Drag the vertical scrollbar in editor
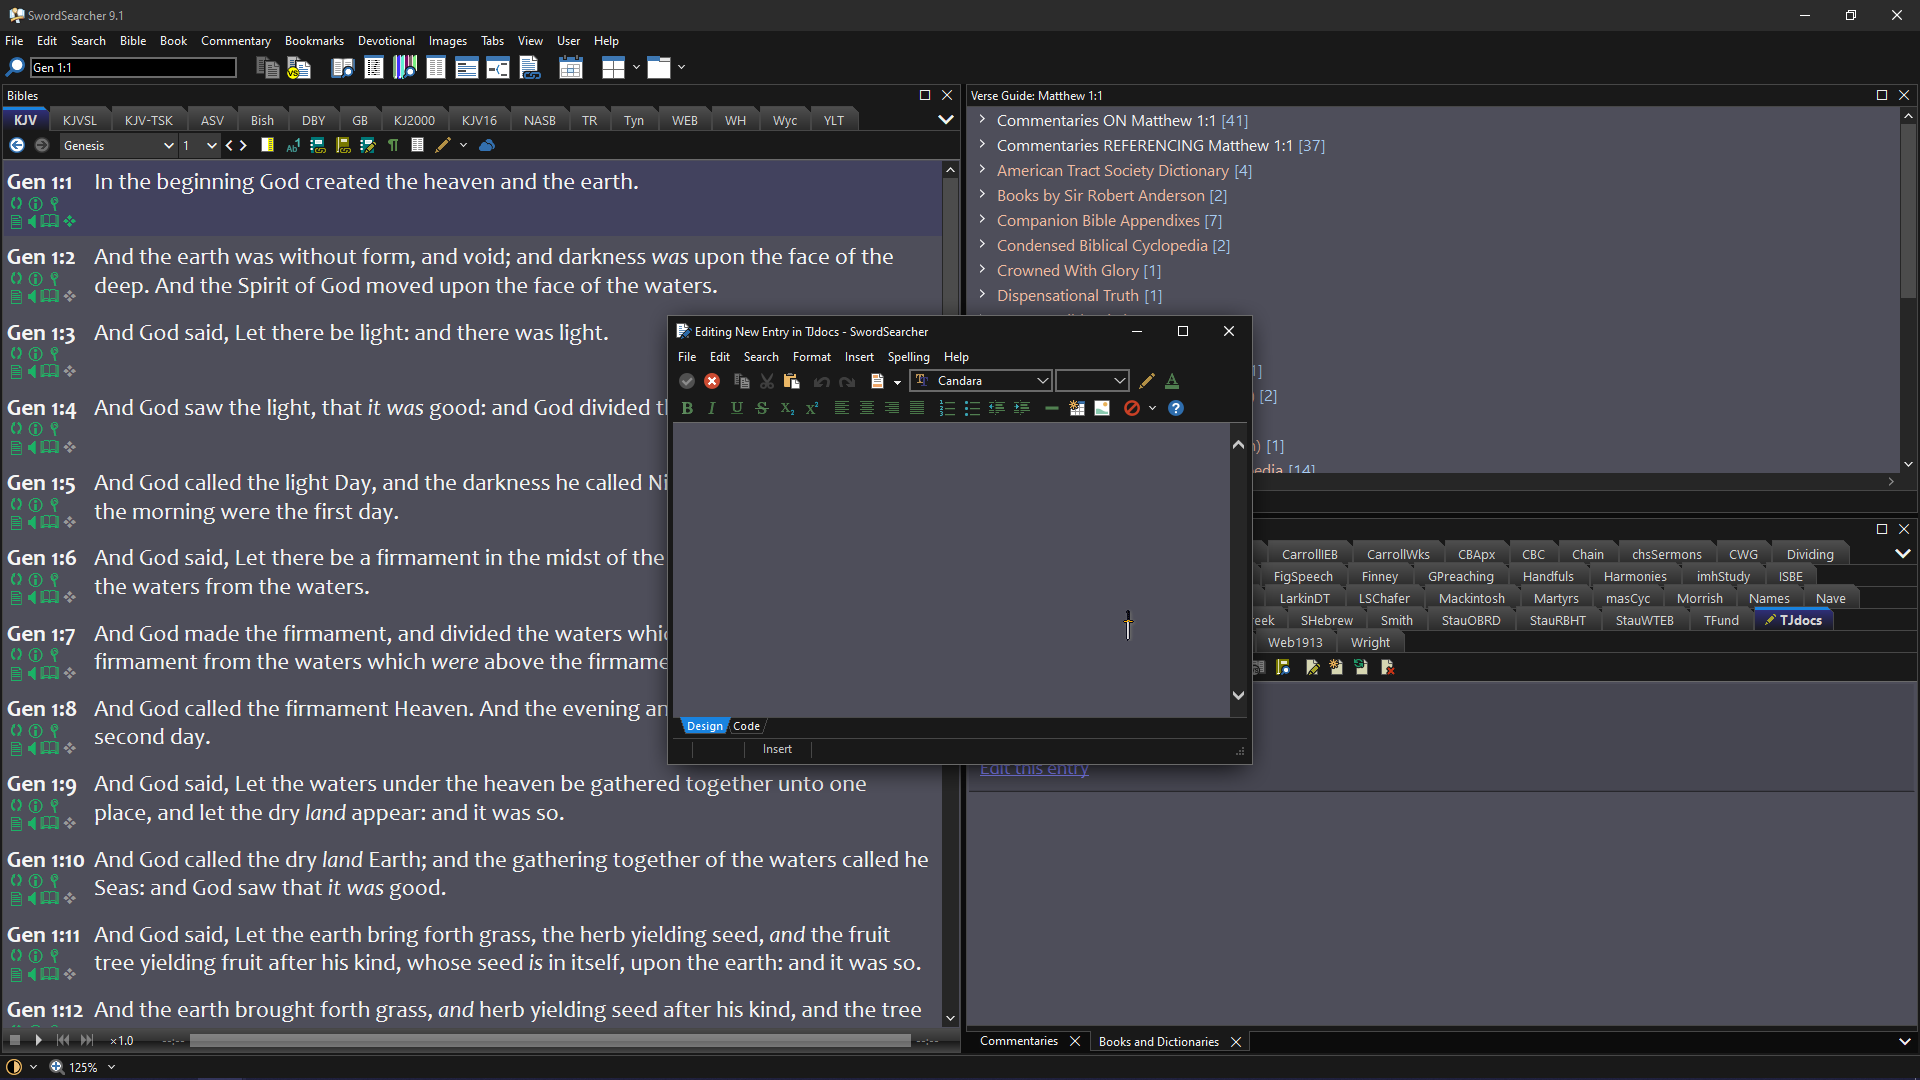 click(1237, 568)
